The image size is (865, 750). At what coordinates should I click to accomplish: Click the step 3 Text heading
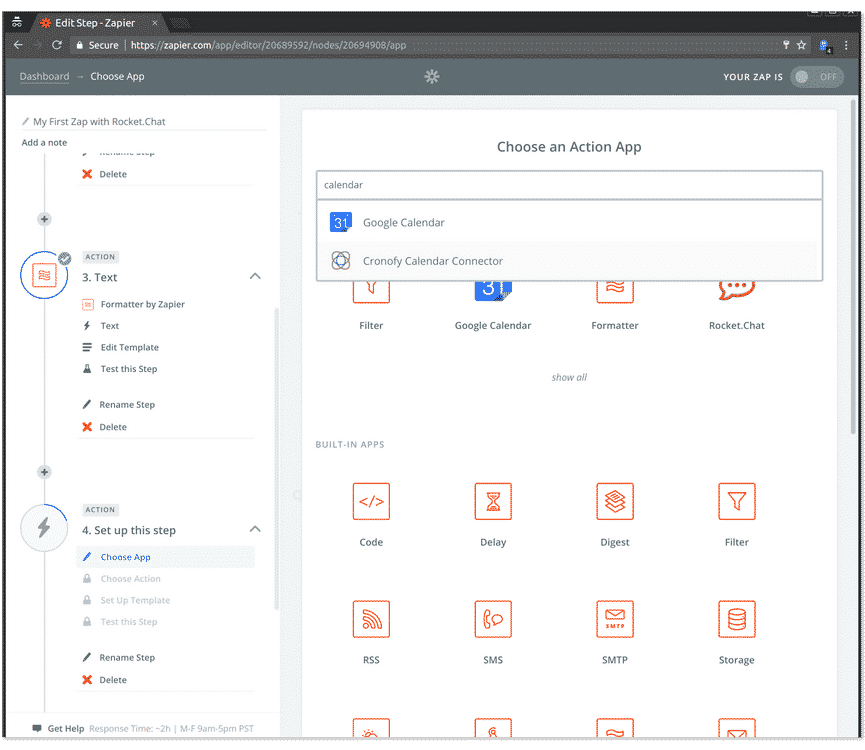(99, 277)
